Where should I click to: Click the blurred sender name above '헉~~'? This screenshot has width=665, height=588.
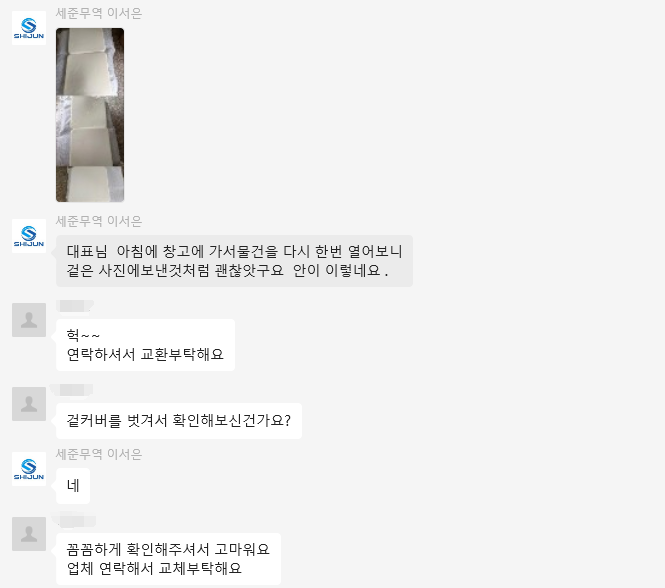click(x=75, y=306)
